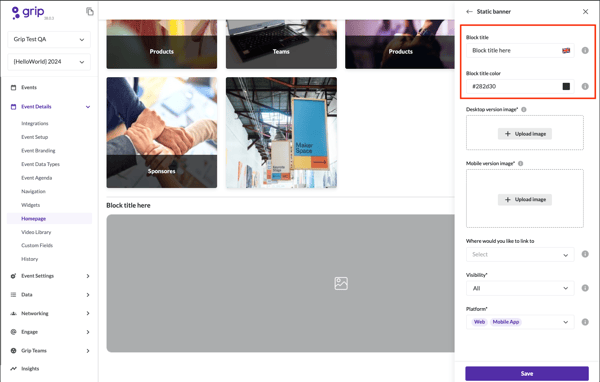
Task: Show info for Platform dropdown
Action: 585,322
